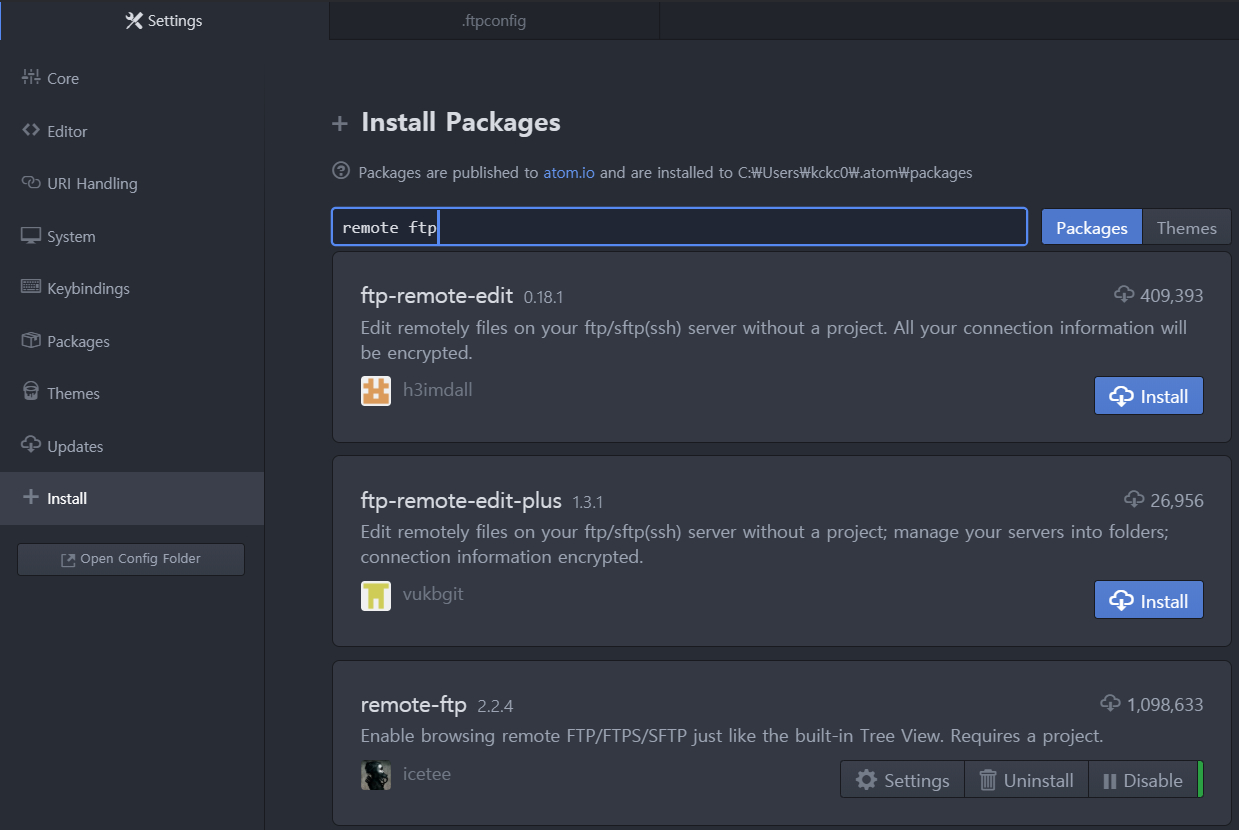Screen dimensions: 1239x830
Task: Open the icetee author name link
Action: [x=427, y=774]
